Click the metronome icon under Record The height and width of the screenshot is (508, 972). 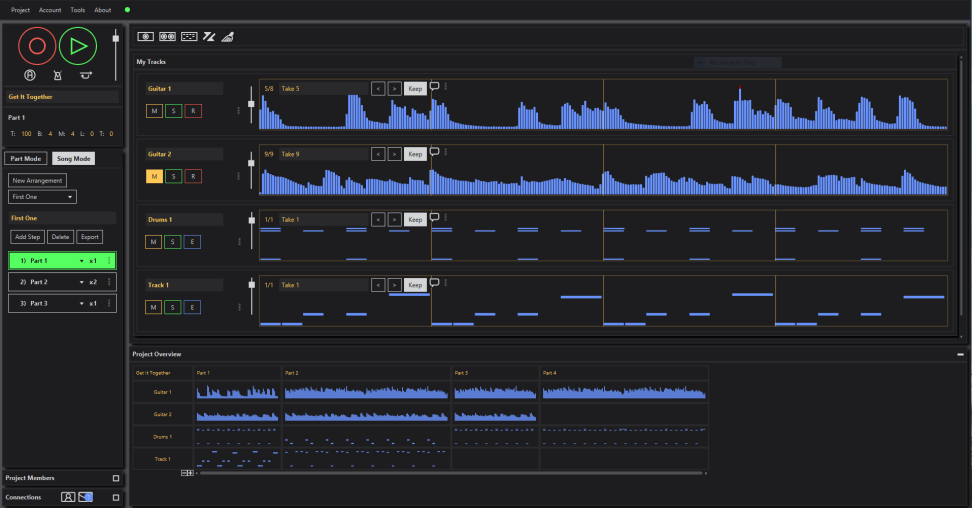point(57,75)
